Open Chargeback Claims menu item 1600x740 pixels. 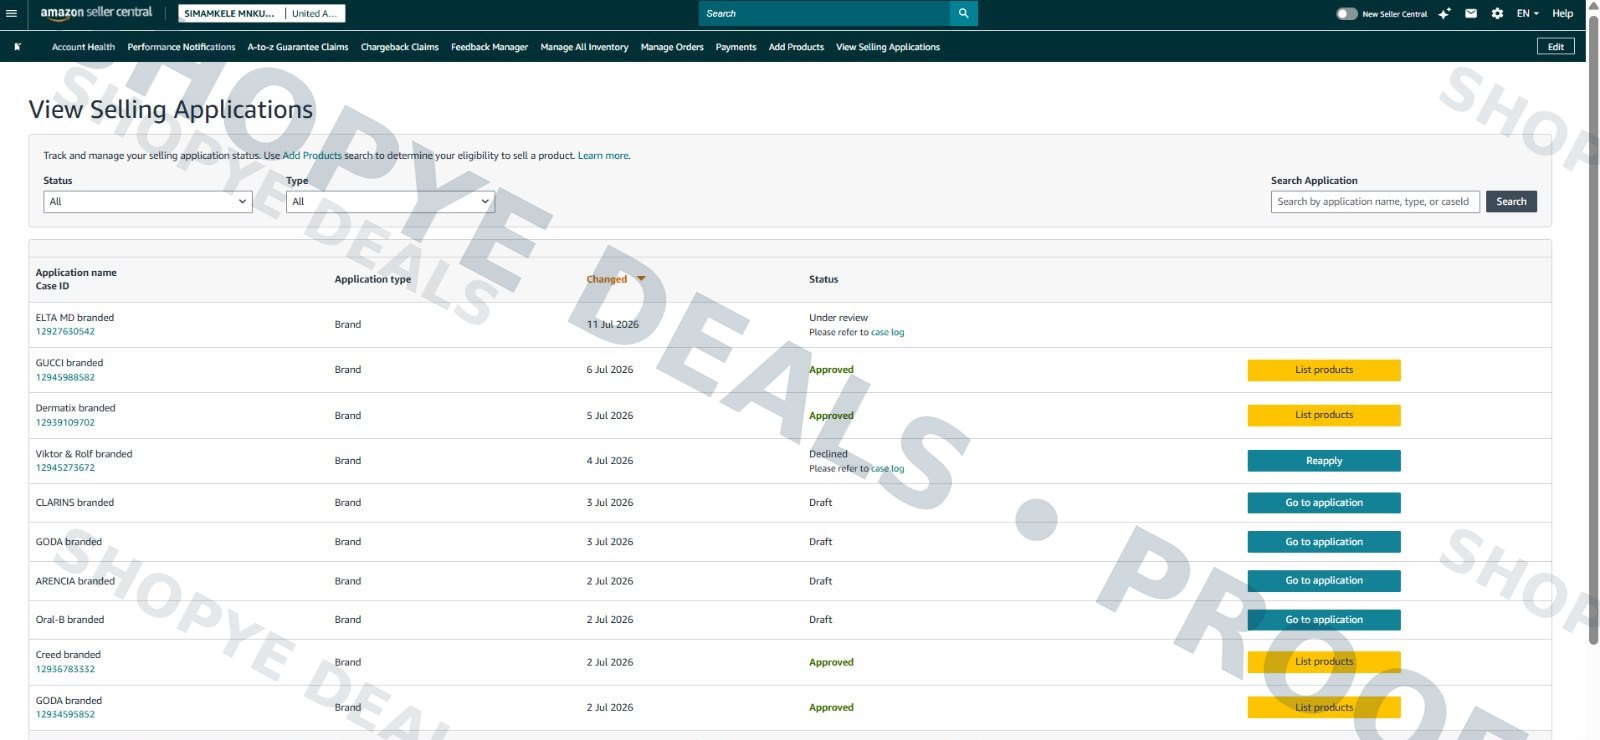(400, 47)
